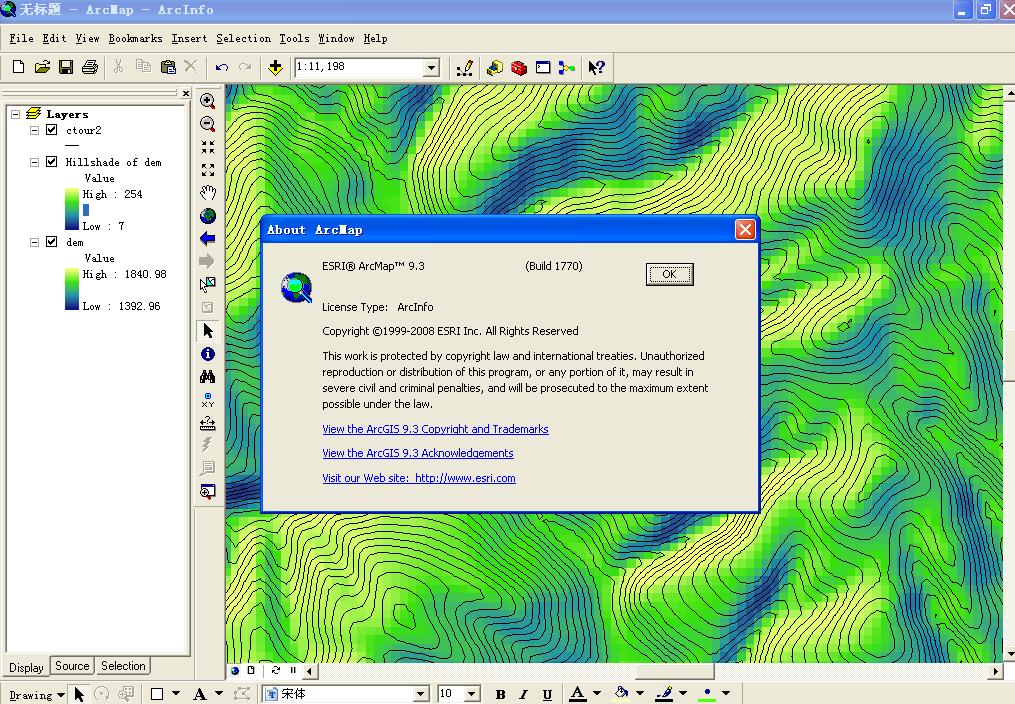This screenshot has height=704, width=1015.
Task: Open the Tools menu
Action: (295, 38)
